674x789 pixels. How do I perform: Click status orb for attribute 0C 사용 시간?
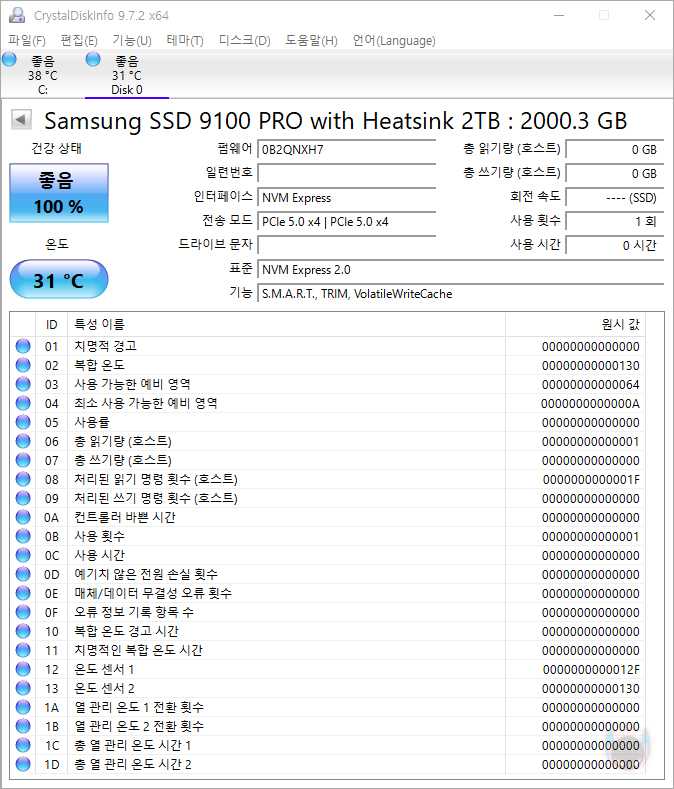23,555
